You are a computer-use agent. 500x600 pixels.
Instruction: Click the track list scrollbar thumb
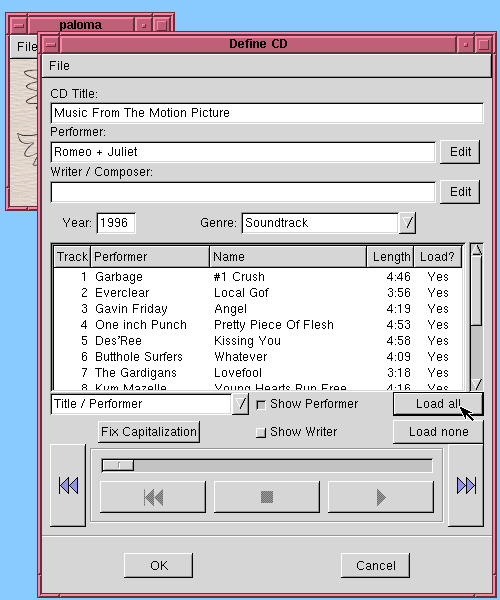point(477,292)
